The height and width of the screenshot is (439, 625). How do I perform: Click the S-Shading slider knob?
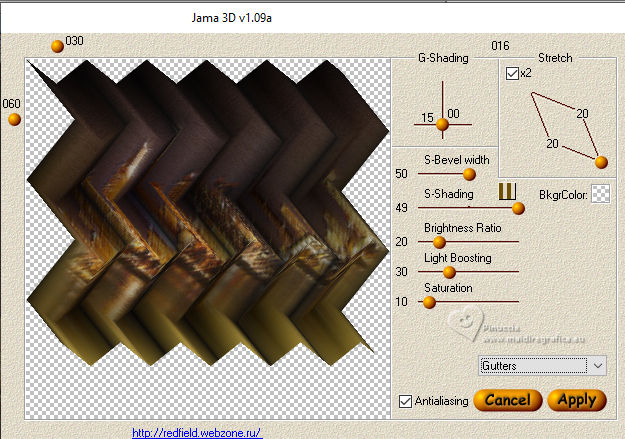click(x=518, y=208)
